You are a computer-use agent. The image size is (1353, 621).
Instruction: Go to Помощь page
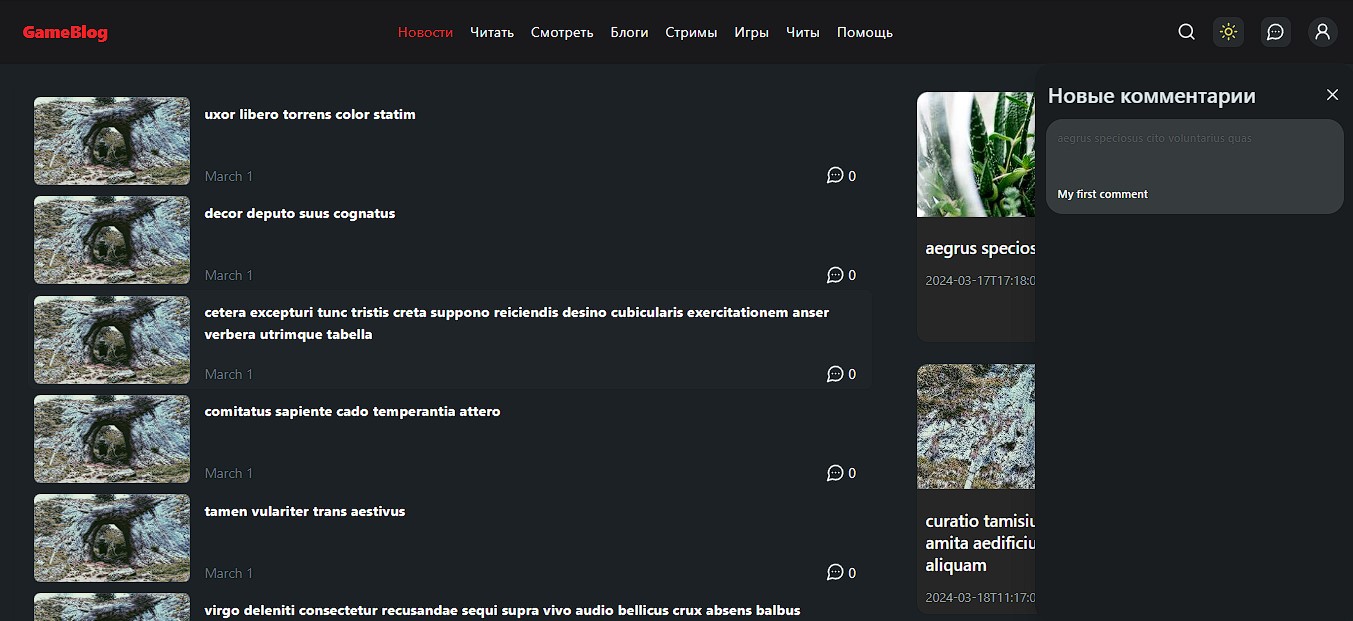864,32
